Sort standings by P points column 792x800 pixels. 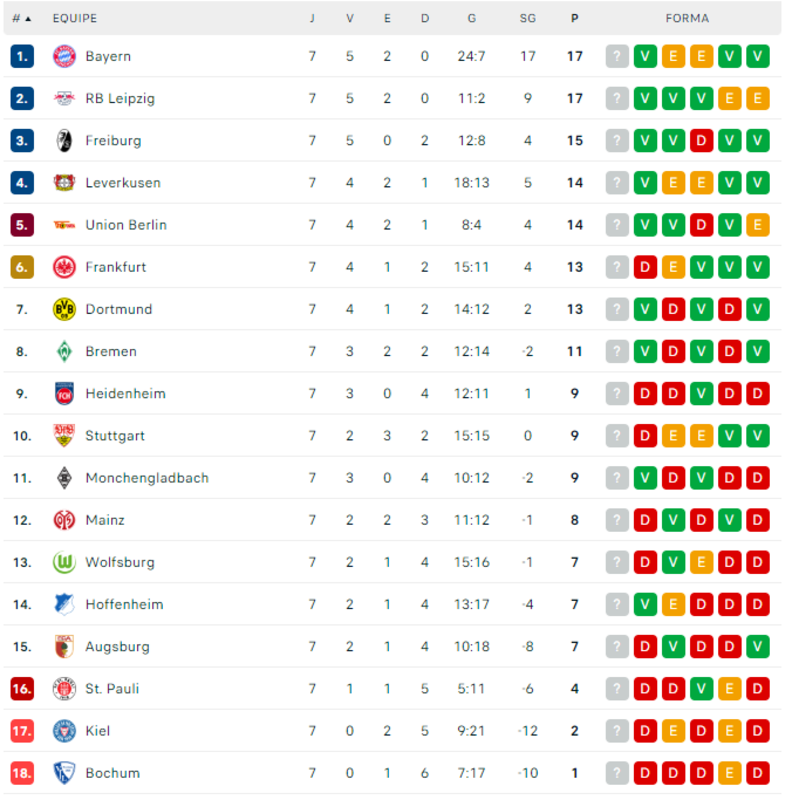click(x=574, y=18)
